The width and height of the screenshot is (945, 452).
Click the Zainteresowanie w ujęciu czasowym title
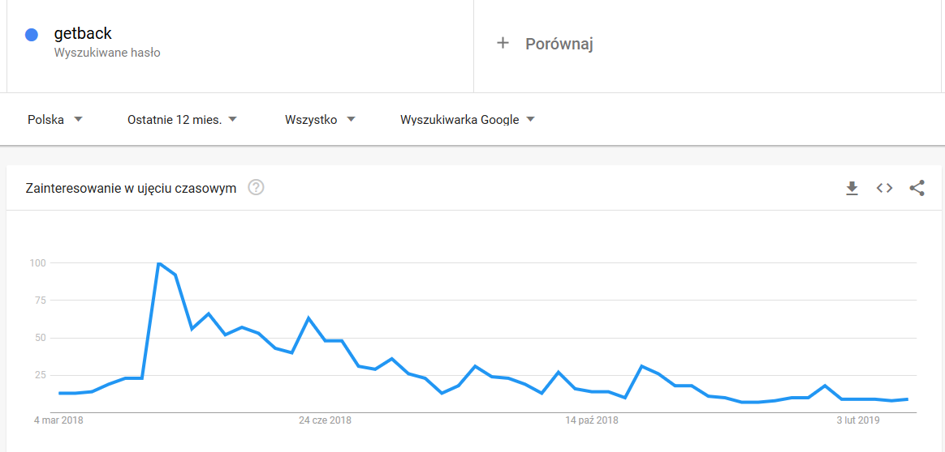tap(131, 189)
